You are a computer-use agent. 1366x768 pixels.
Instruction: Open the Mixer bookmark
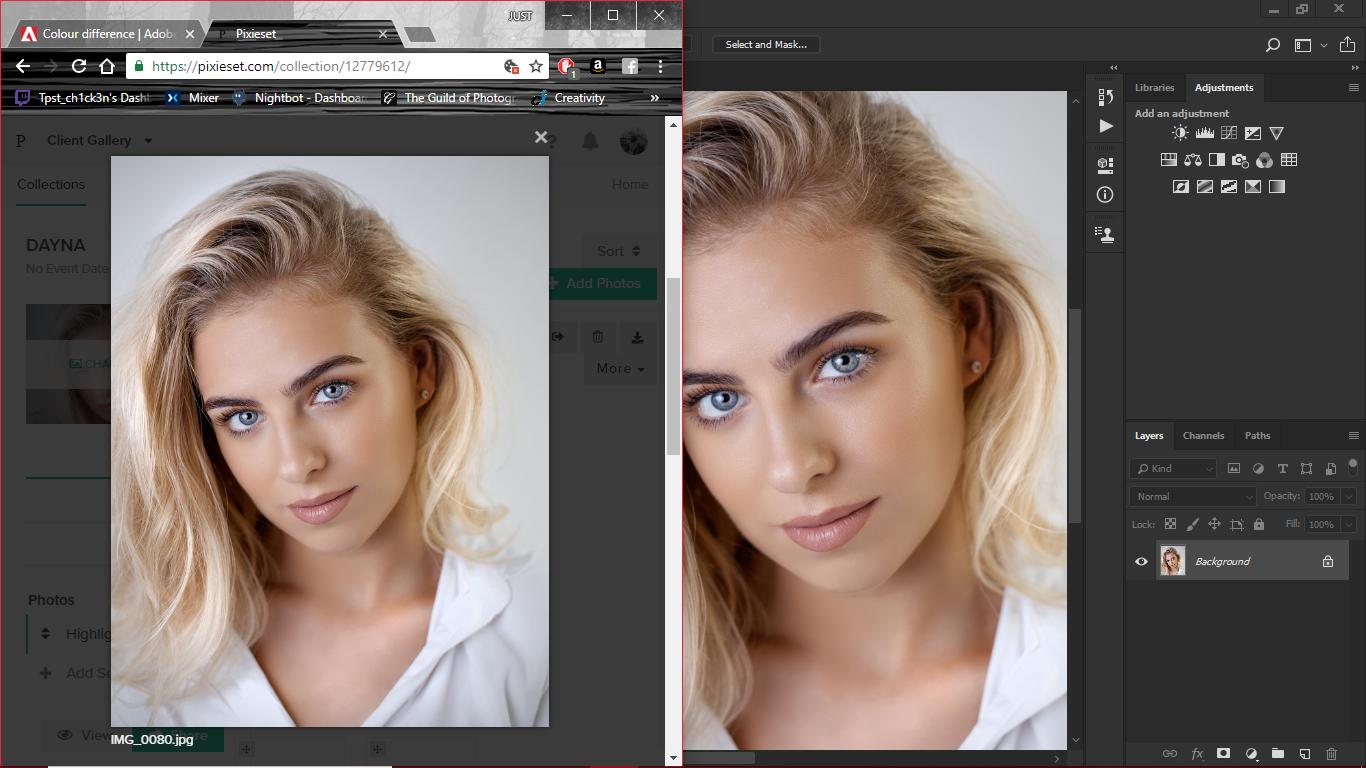click(193, 98)
